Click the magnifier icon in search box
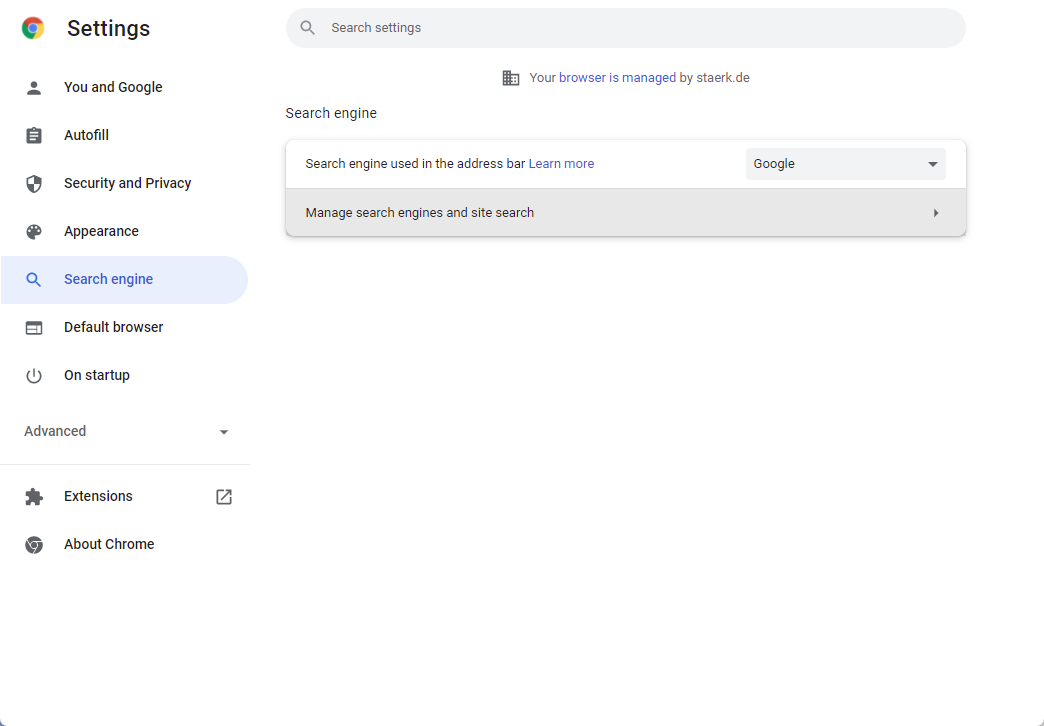Viewport: 1044px width, 726px height. [x=308, y=28]
